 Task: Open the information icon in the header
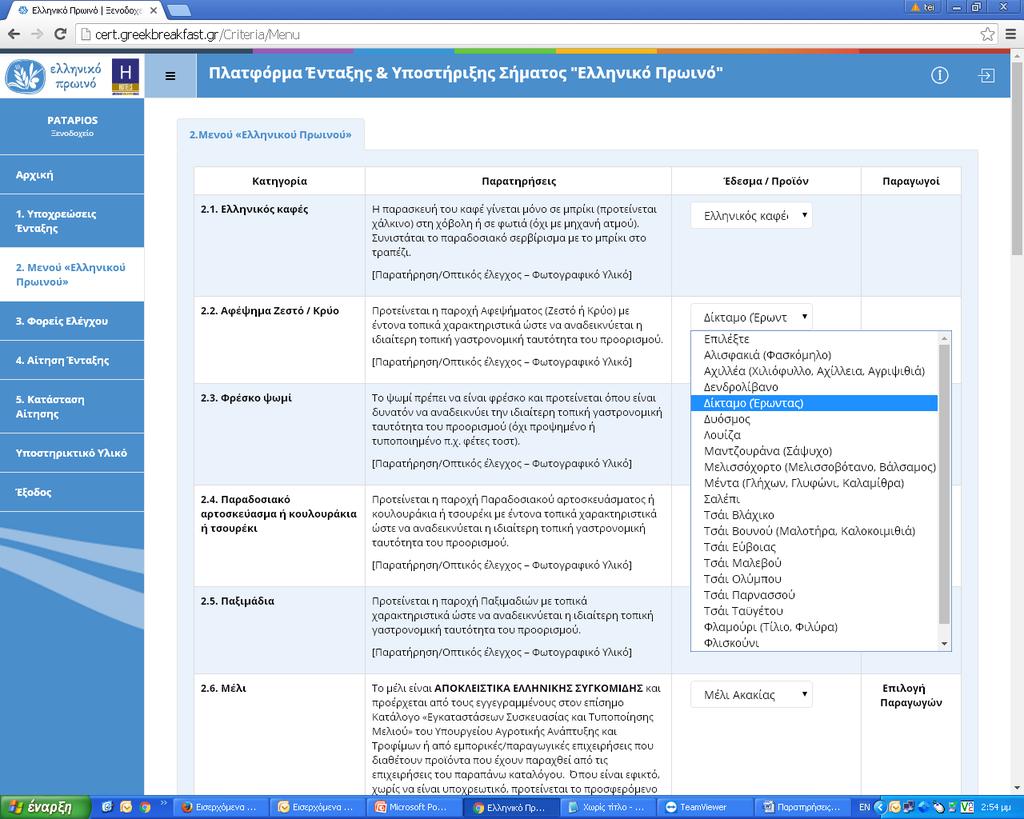940,75
